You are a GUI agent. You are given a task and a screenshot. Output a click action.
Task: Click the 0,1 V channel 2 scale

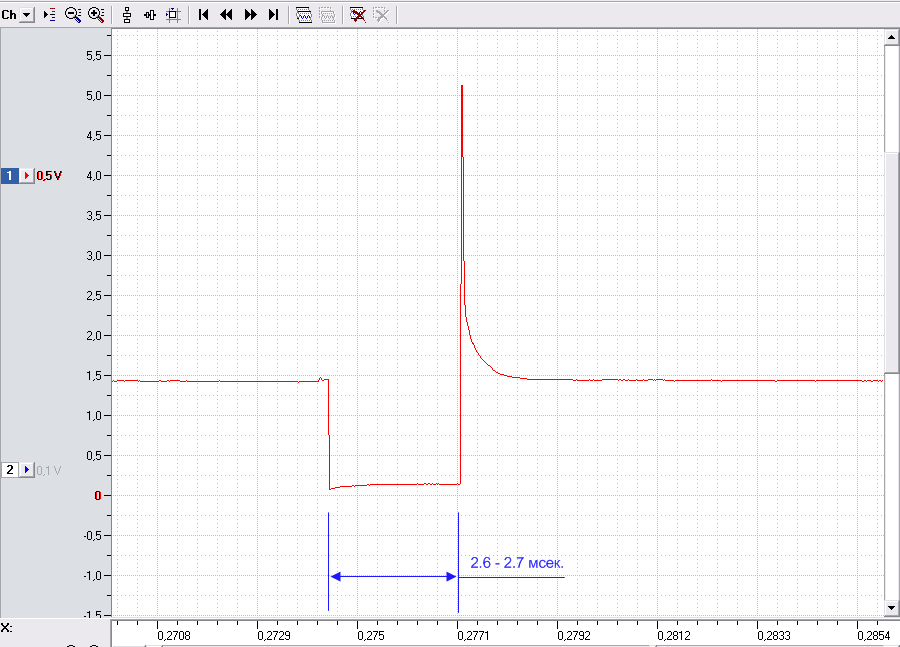pyautogui.click(x=49, y=471)
